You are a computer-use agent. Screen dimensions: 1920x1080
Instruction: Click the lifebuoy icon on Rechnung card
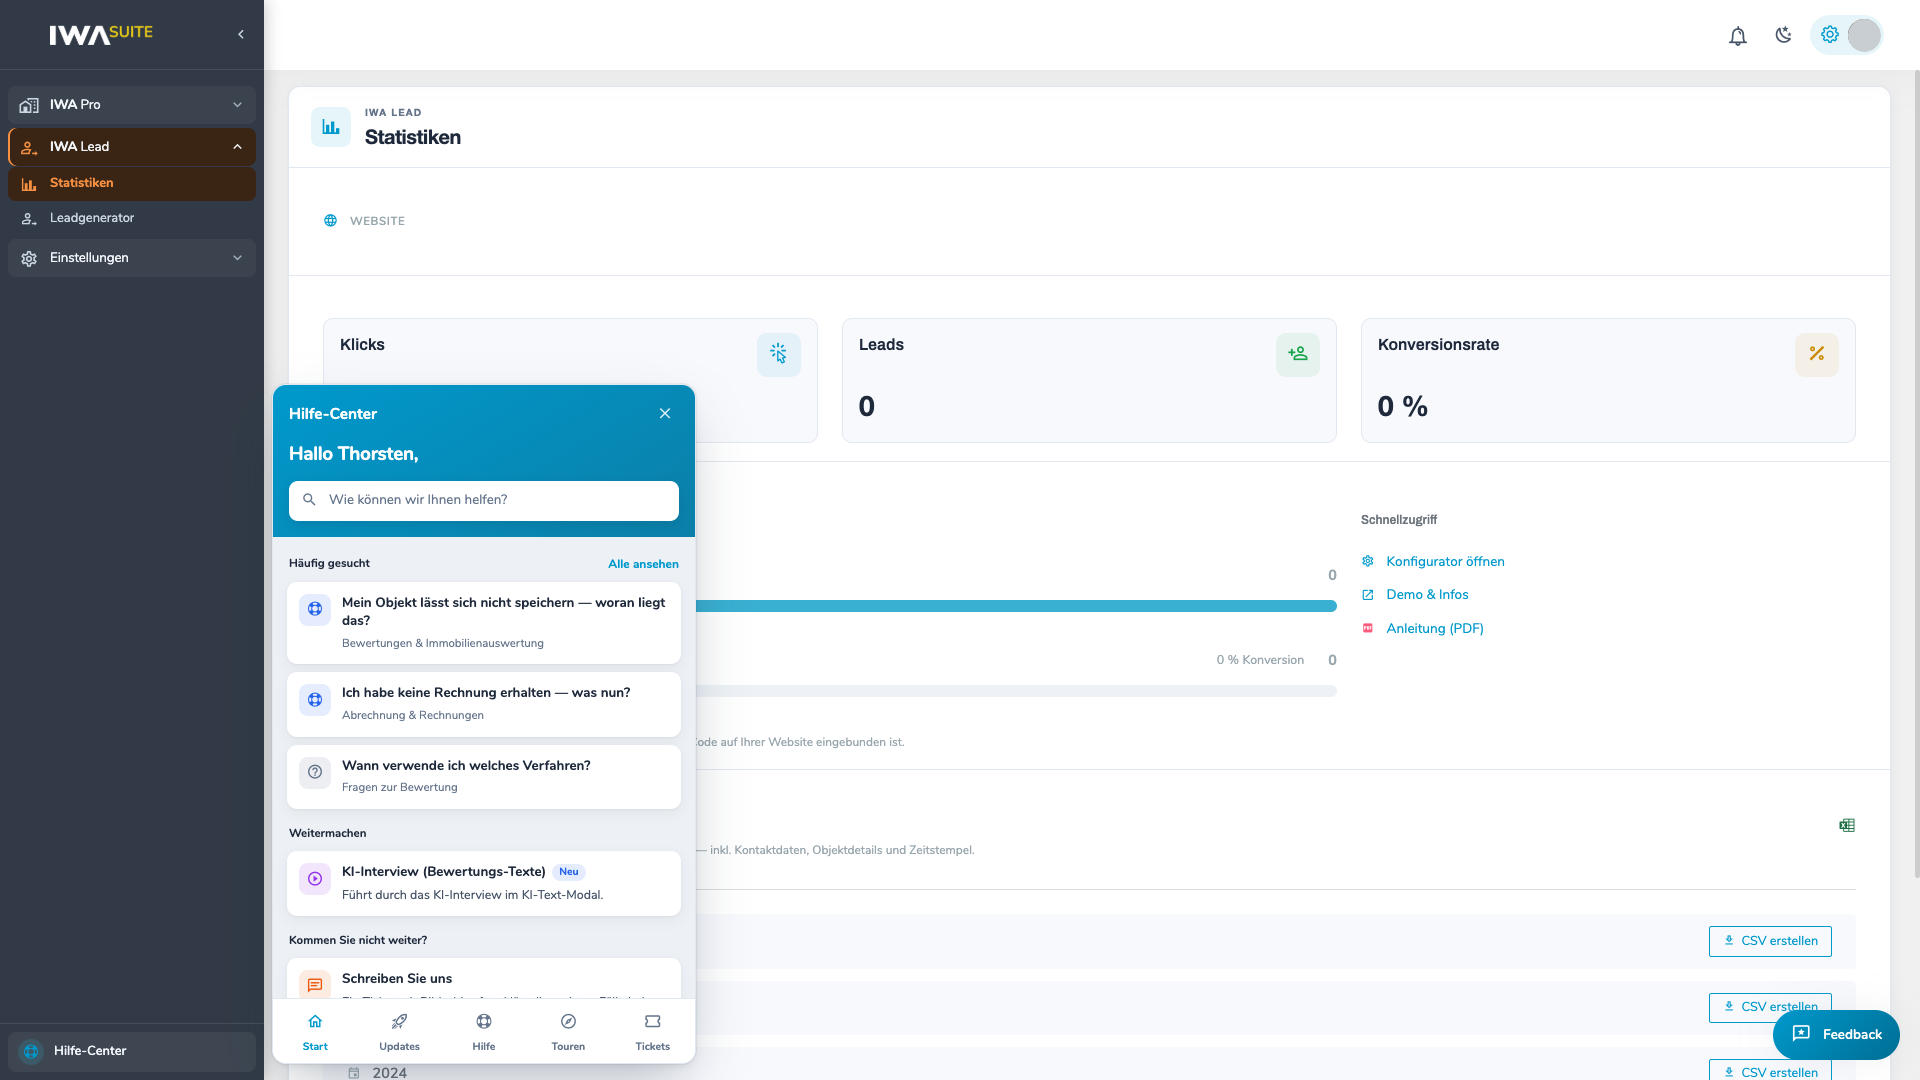(315, 700)
